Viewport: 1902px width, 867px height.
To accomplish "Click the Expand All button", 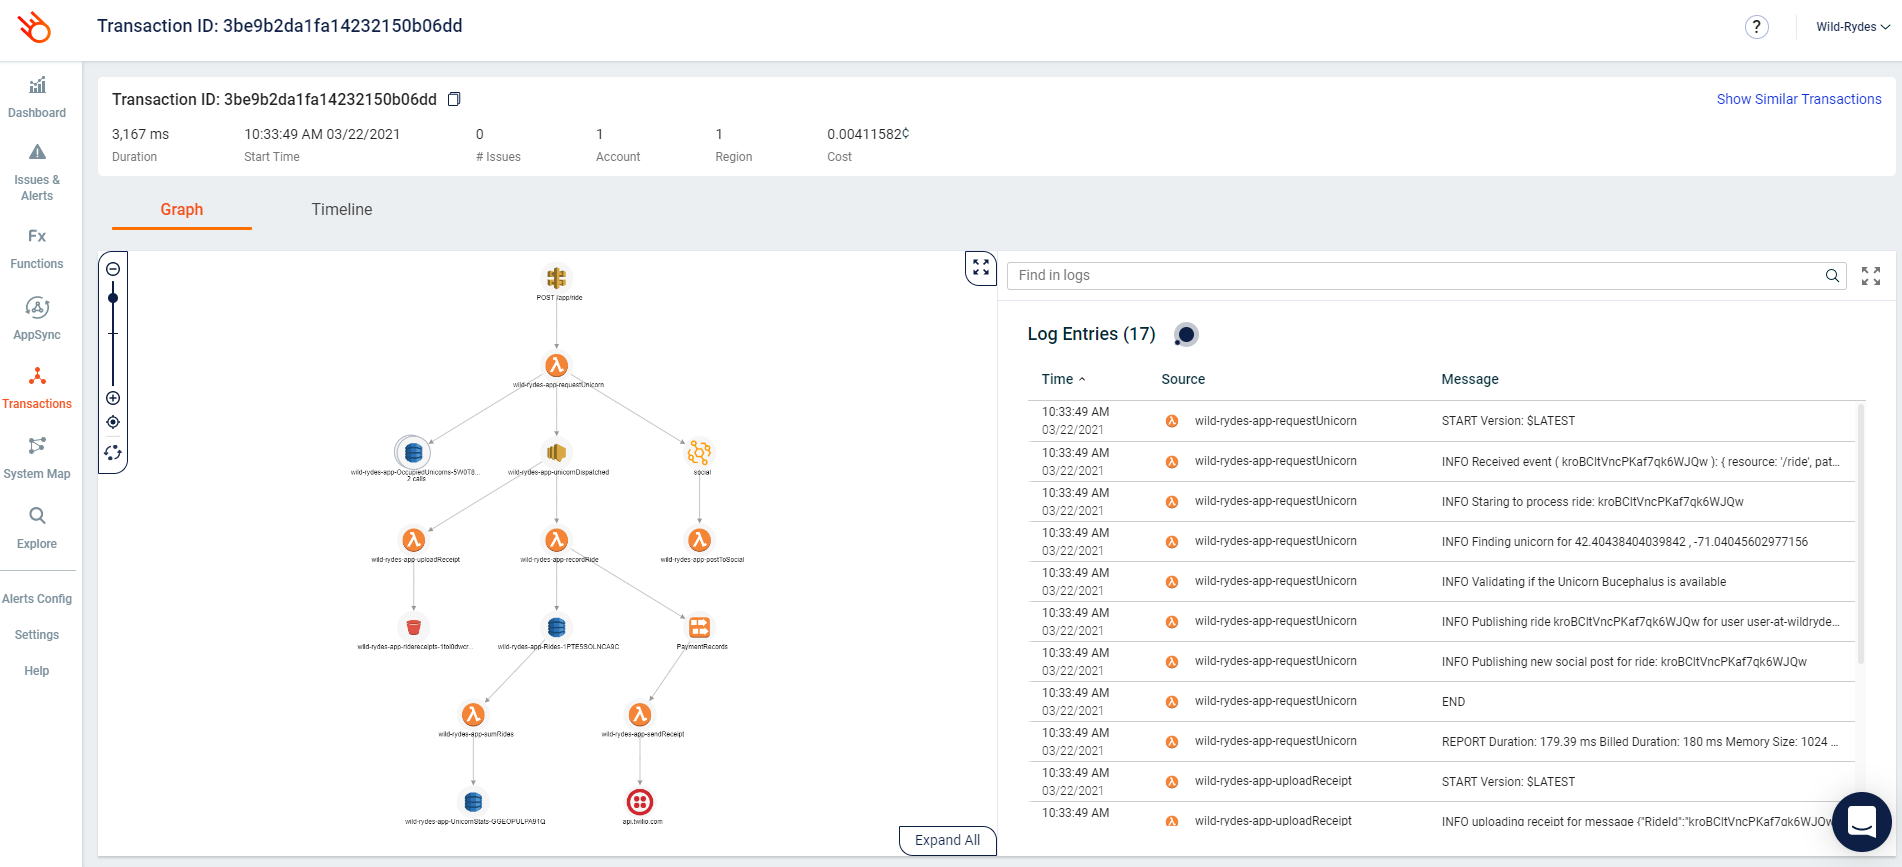I will coord(948,840).
